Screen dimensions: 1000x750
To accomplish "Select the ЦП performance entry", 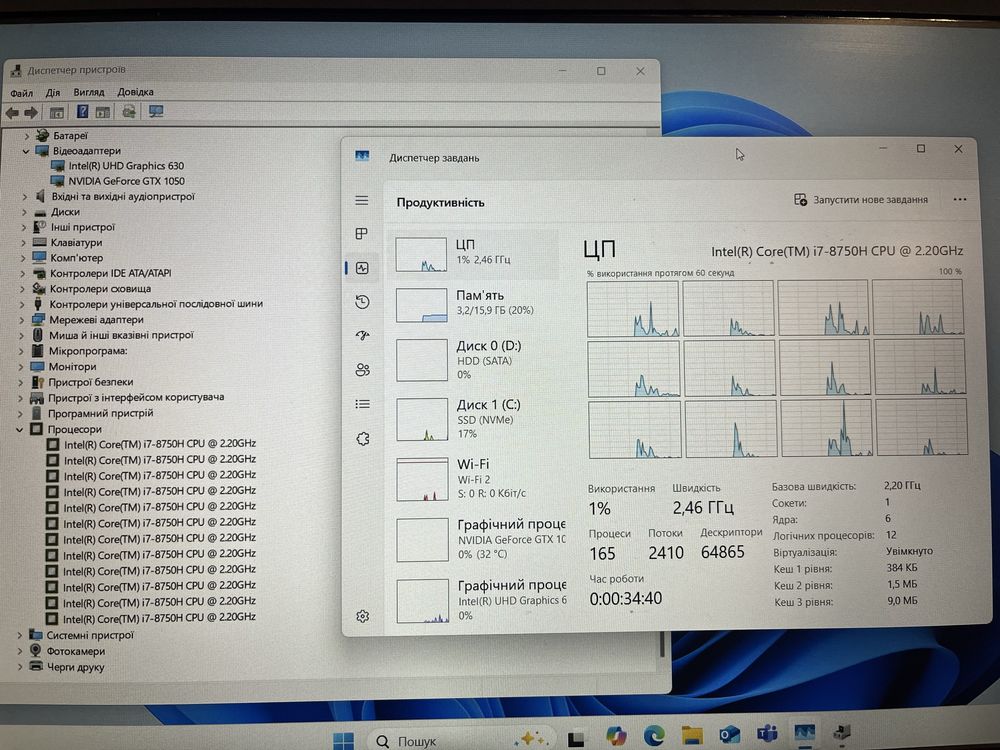I will point(473,253).
